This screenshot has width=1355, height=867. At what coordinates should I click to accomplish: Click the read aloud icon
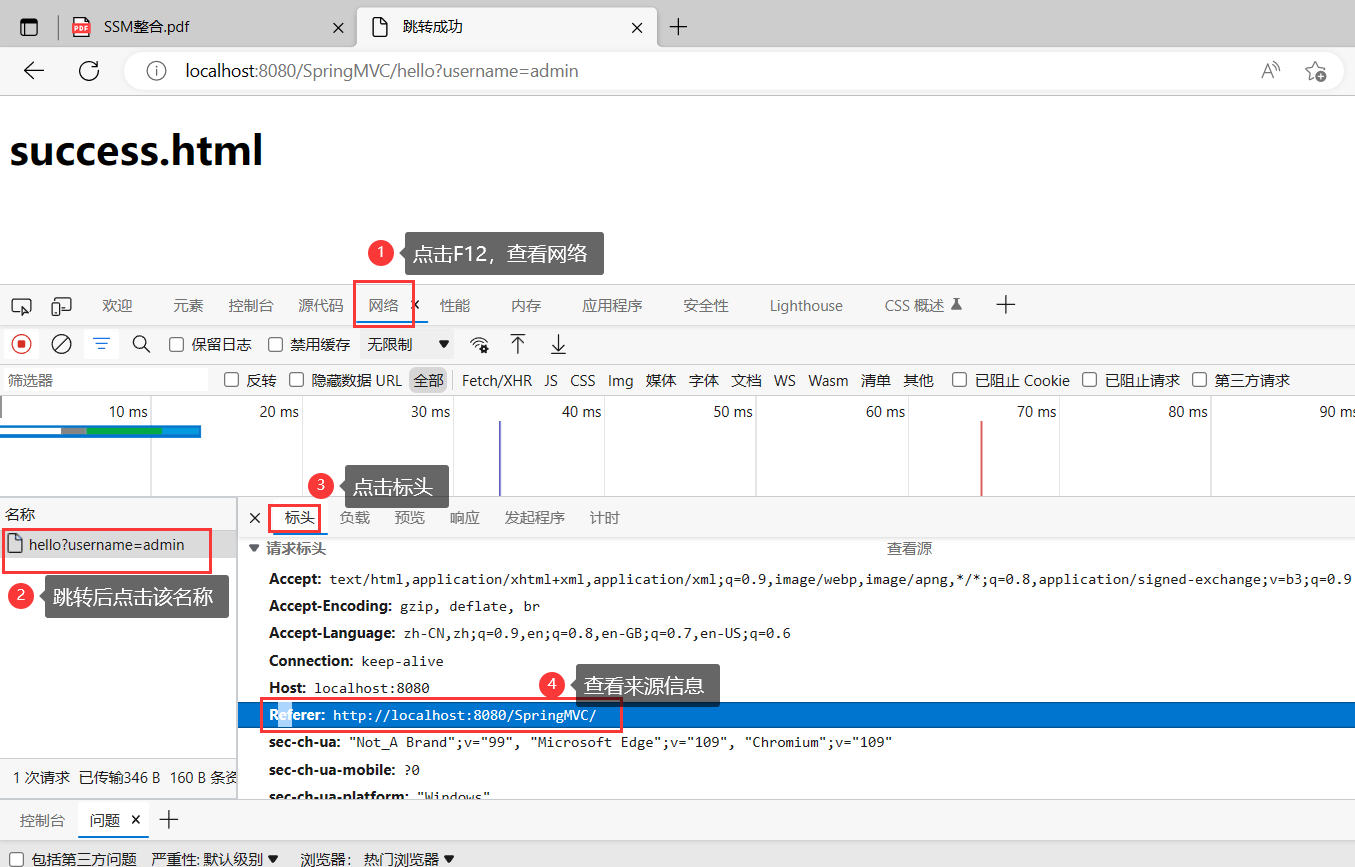1270,71
